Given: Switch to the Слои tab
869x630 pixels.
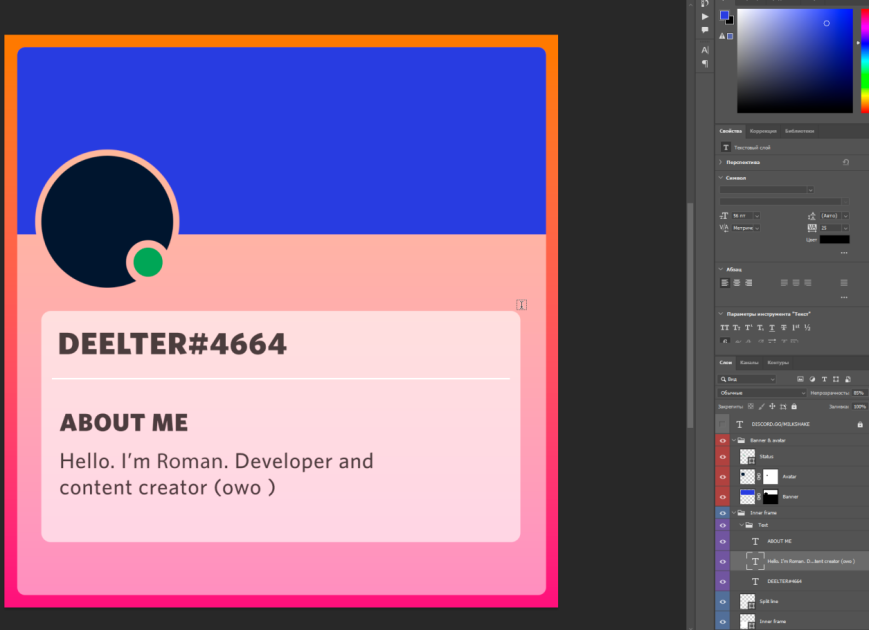Looking at the screenshot, I should 726,363.
